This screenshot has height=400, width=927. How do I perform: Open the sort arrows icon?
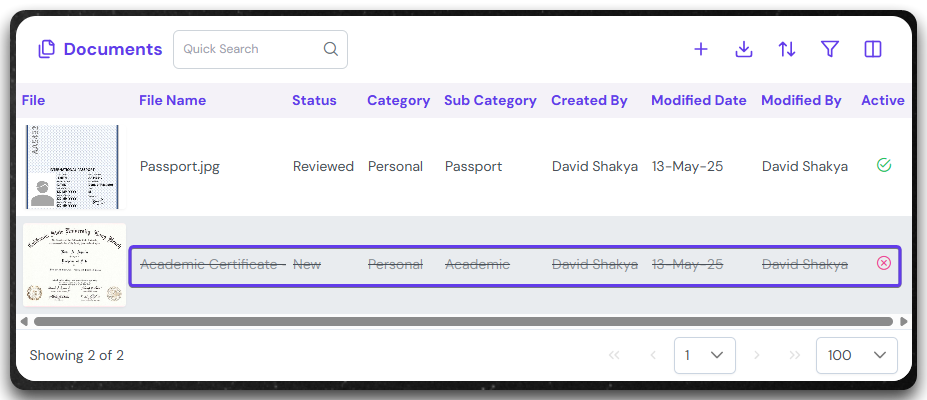point(787,49)
